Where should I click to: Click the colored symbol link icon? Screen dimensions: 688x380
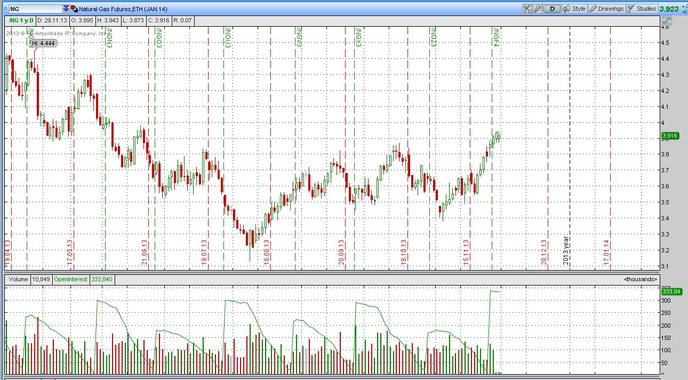[x=74, y=9]
